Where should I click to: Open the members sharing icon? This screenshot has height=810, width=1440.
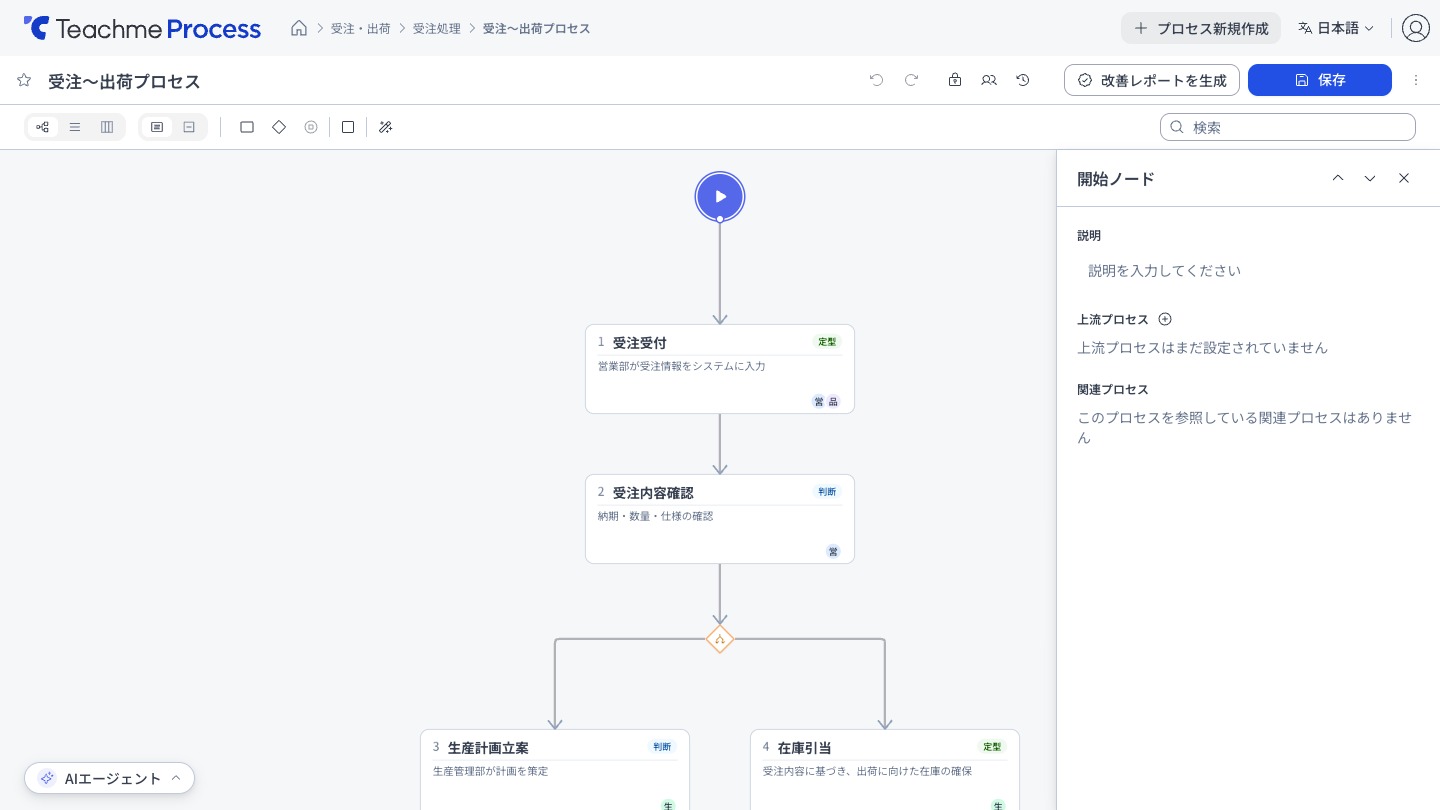click(989, 80)
